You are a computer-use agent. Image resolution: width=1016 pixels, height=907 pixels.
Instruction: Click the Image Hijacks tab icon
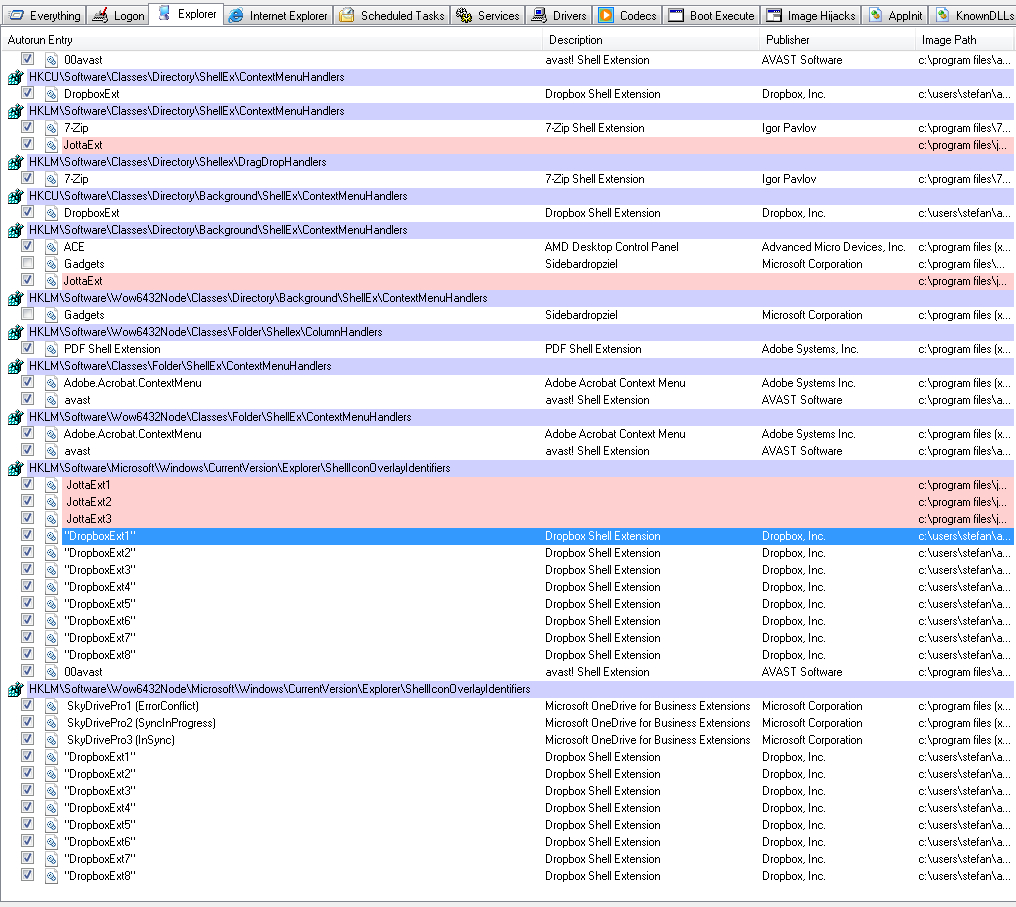[774, 16]
